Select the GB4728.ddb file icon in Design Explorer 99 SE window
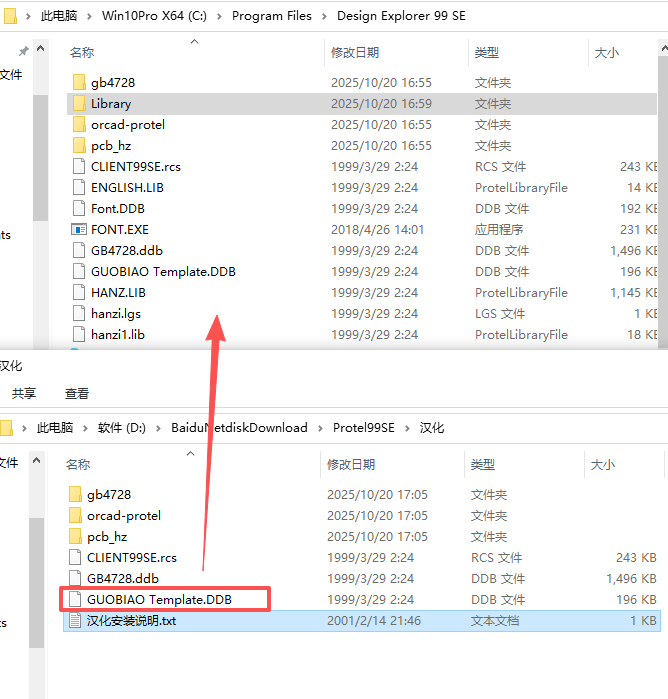Viewport: 668px width, 699px height. click(79, 250)
